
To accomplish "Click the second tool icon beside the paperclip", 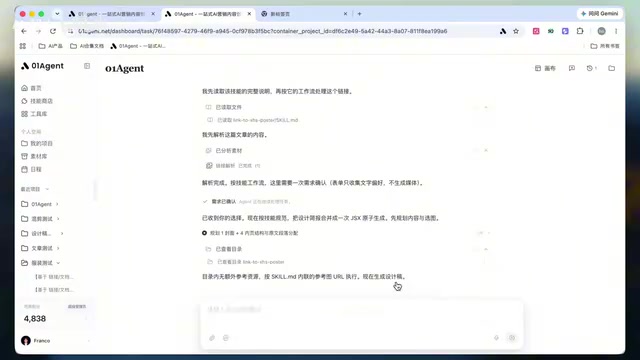I will pyautogui.click(x=226, y=338).
